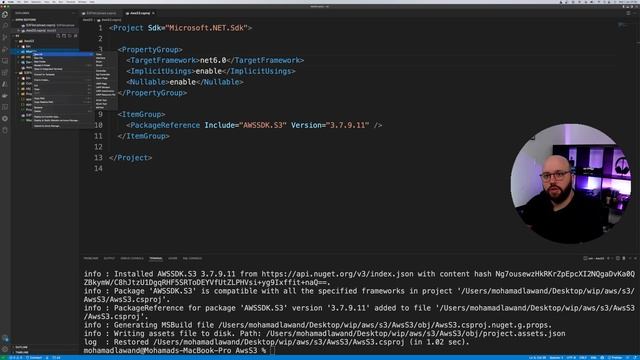Image resolution: width=640 pixels, height=360 pixels.
Task: Click Refresh Explorer icon in explorer header
Action: [70, 36]
